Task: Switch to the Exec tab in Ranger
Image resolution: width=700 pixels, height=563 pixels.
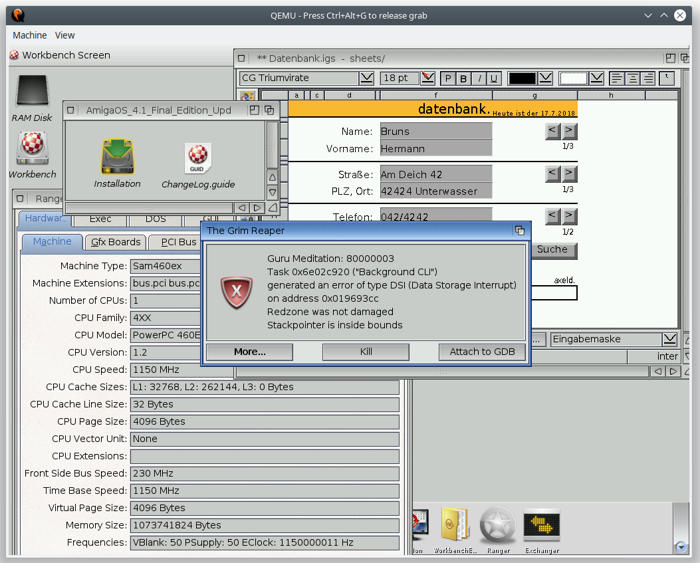Action: click(100, 219)
